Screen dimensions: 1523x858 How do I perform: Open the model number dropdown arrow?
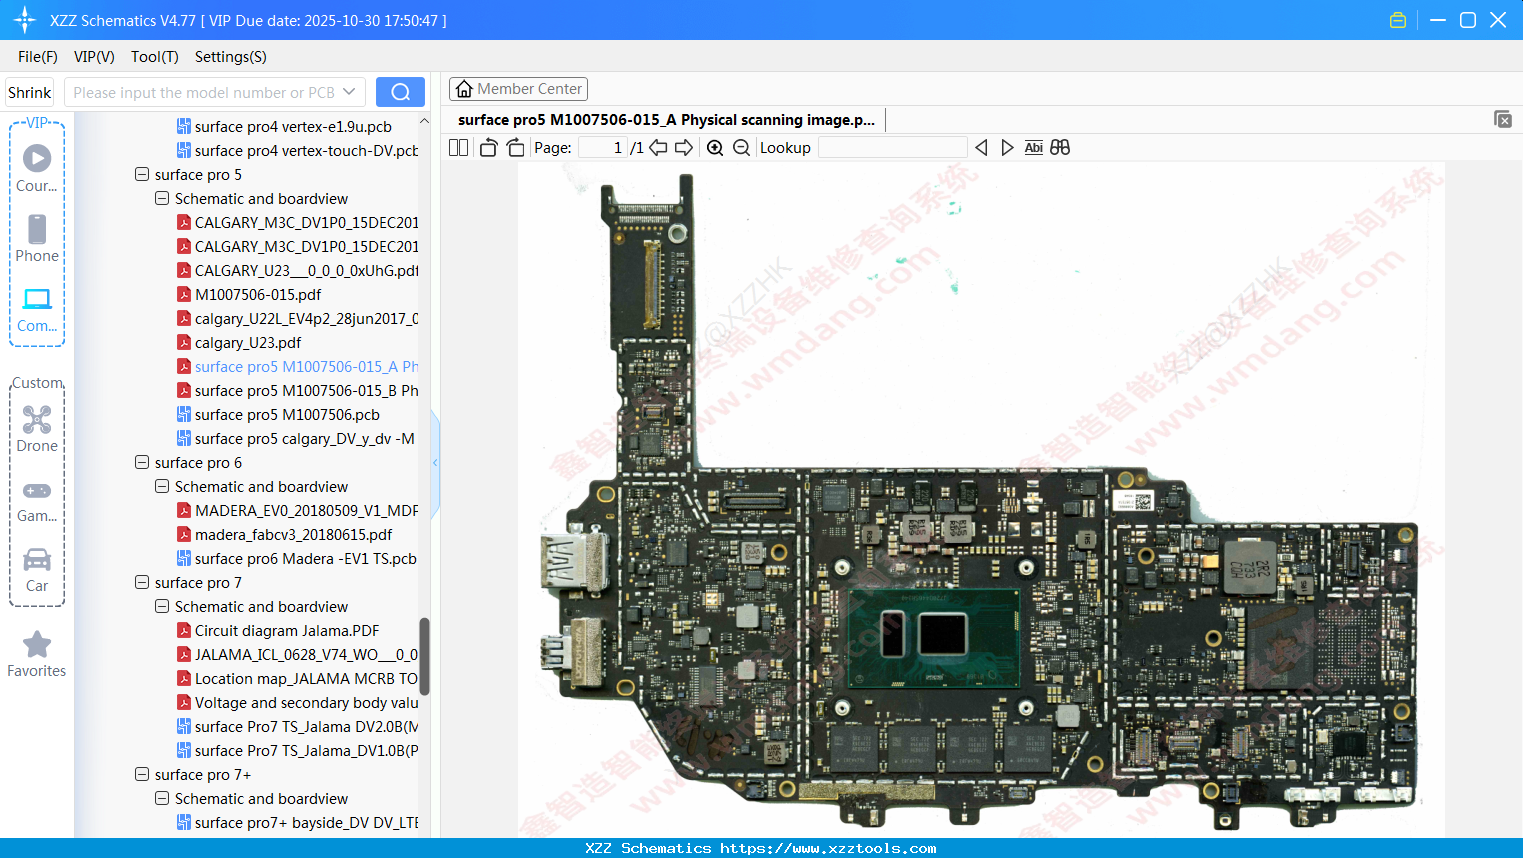point(349,92)
